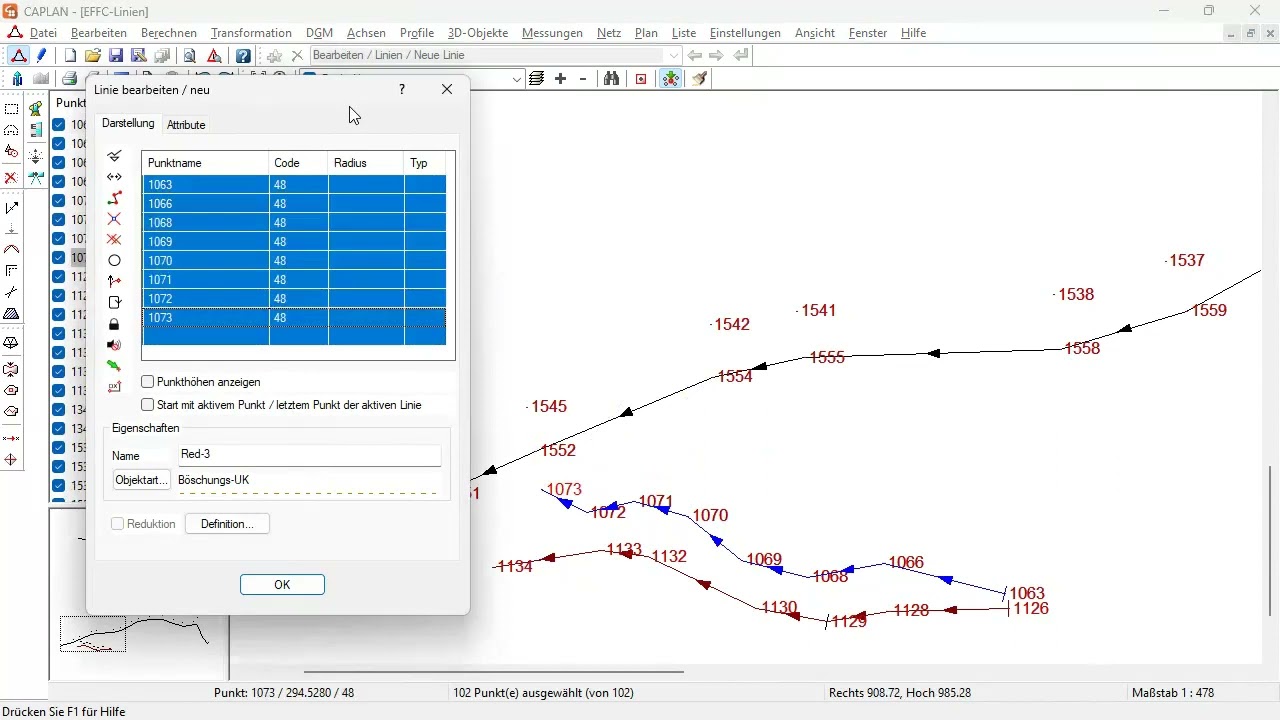This screenshot has height=720, width=1280.
Task: Click the Definition... button
Action: point(227,524)
